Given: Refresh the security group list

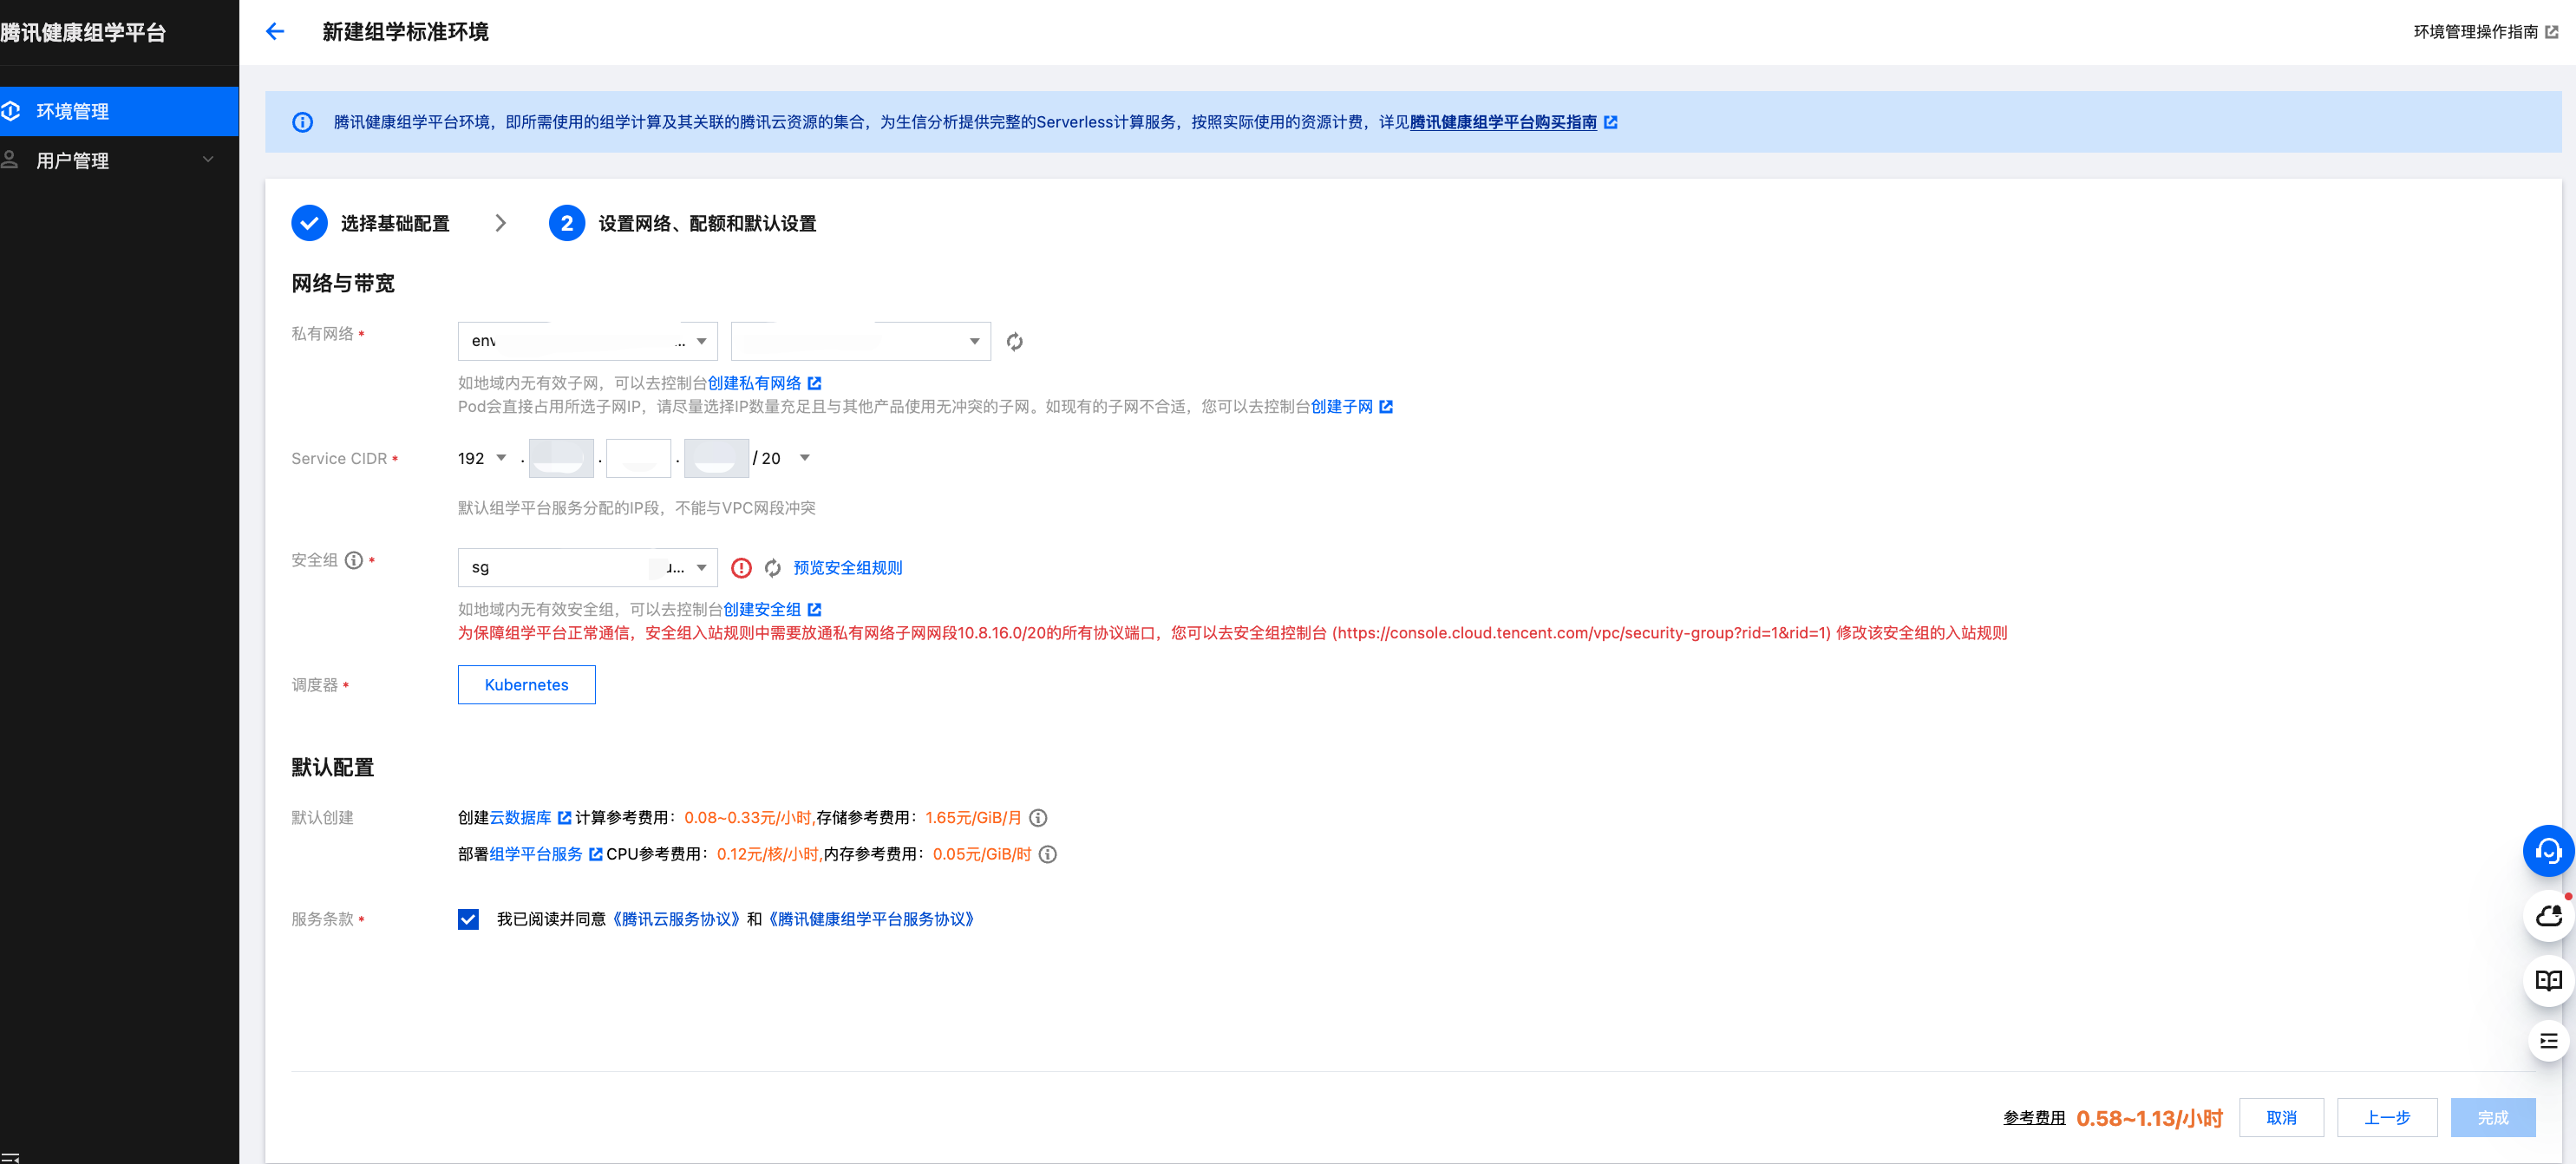Looking at the screenshot, I should pos(772,568).
